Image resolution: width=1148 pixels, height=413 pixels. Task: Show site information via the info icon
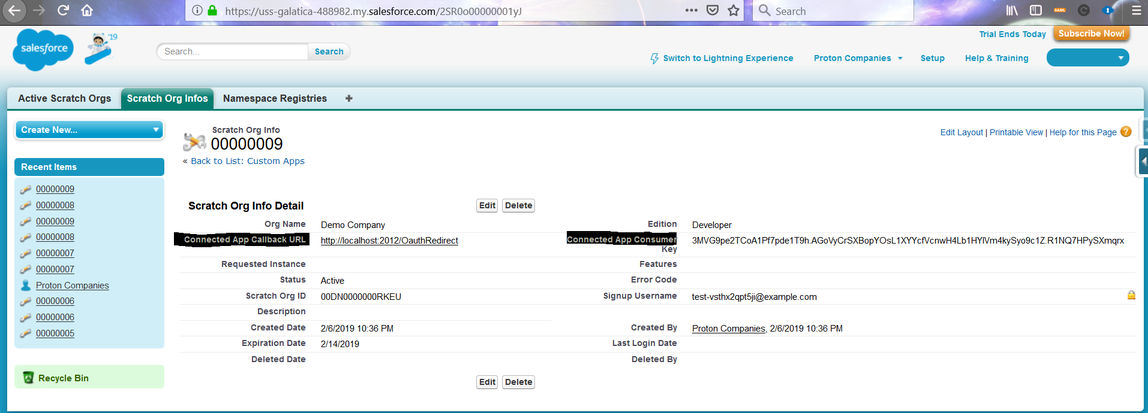coord(198,11)
